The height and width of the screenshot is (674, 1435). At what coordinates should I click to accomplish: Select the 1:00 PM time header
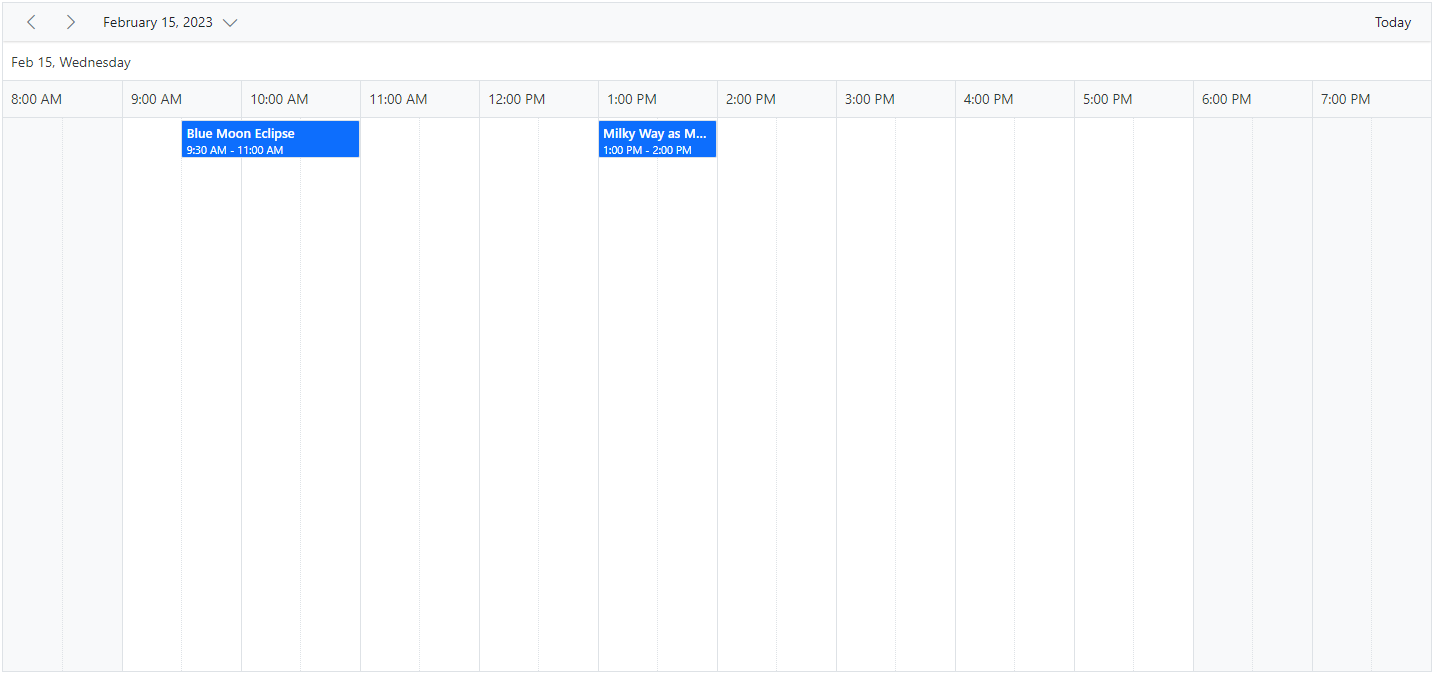tap(658, 99)
